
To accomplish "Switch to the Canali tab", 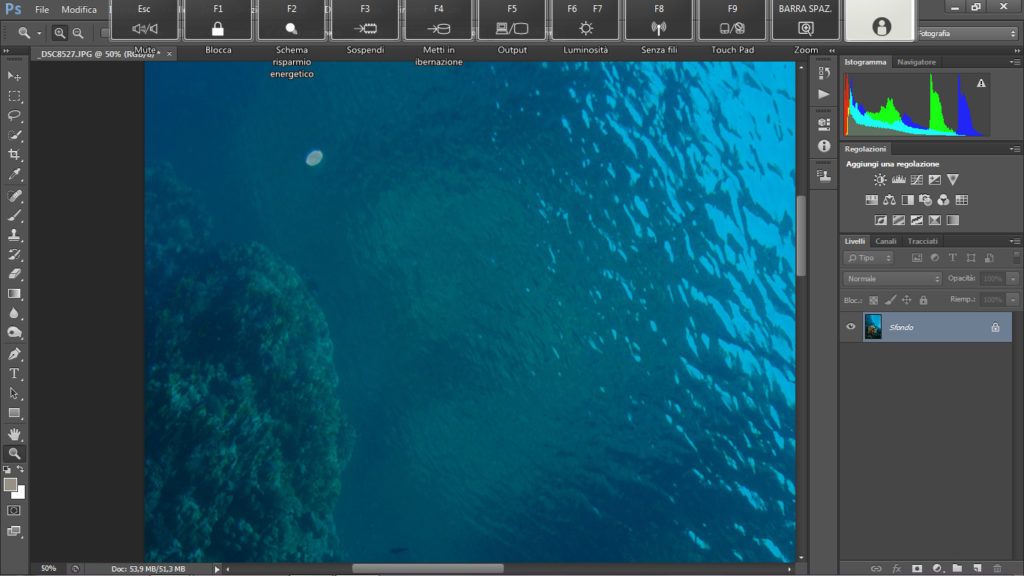I will click(886, 241).
